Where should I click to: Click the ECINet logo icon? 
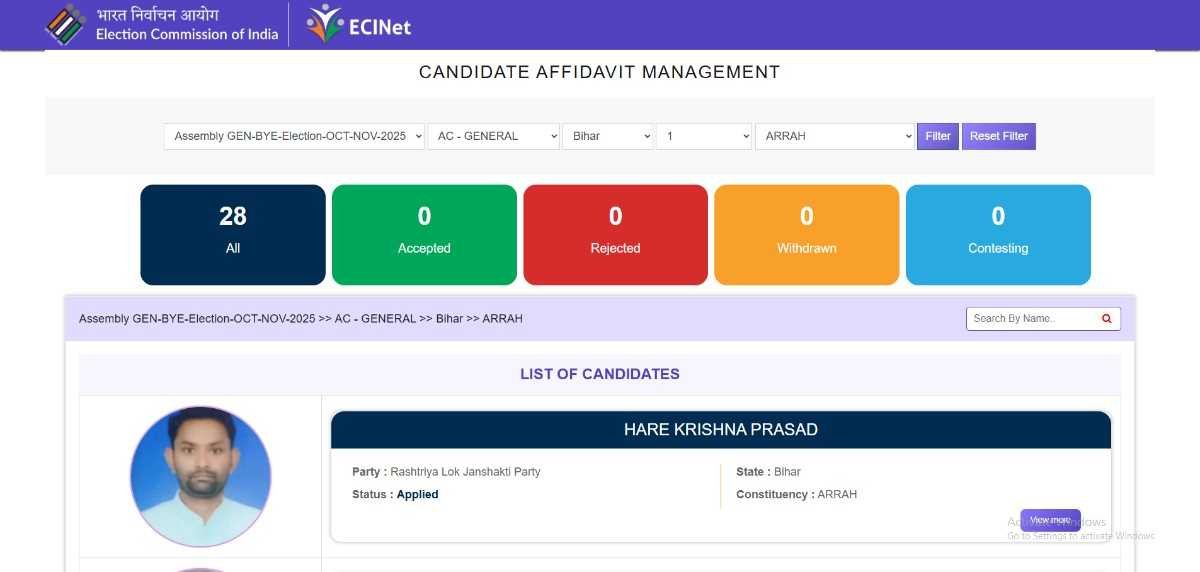click(325, 24)
